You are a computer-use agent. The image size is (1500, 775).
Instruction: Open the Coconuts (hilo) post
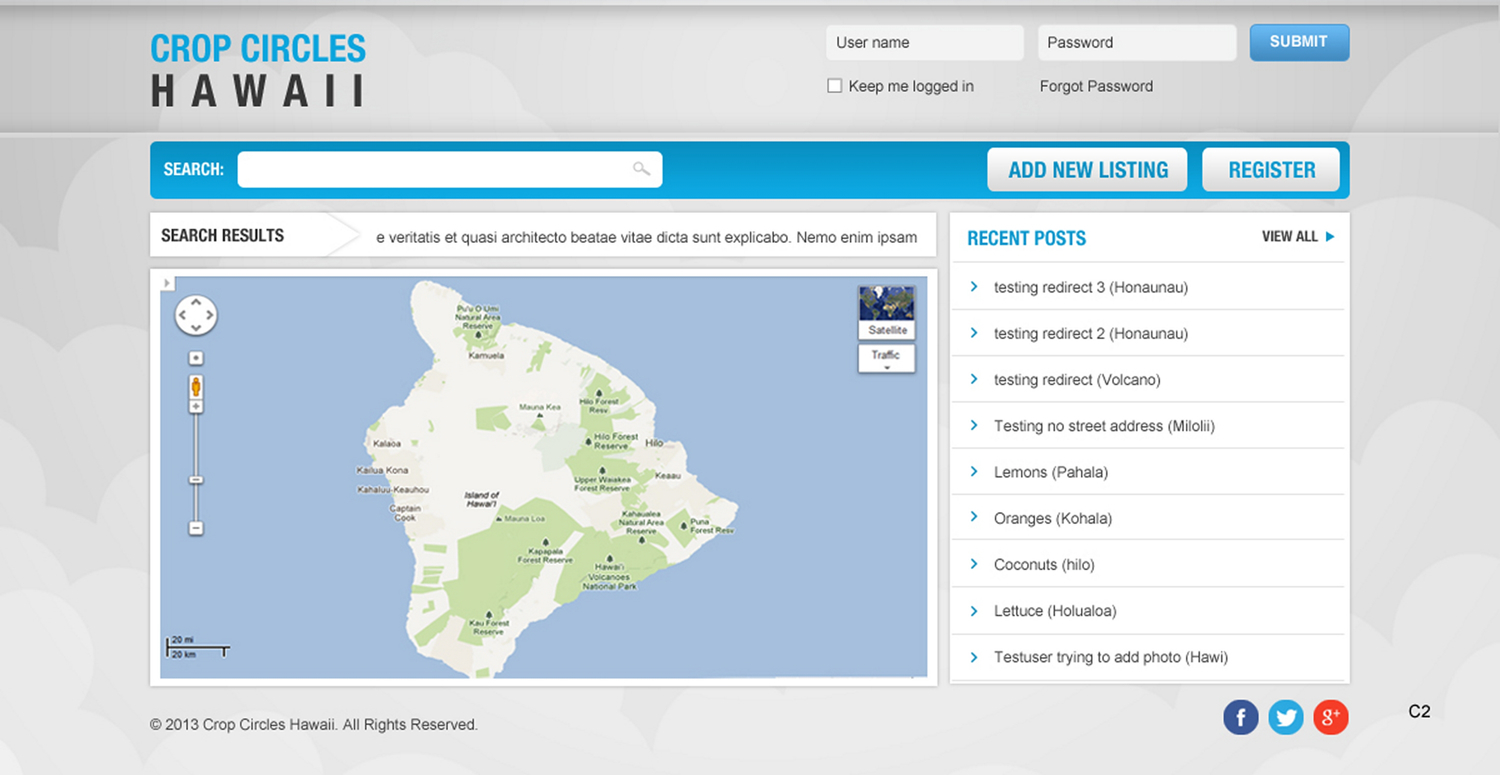tap(1043, 565)
